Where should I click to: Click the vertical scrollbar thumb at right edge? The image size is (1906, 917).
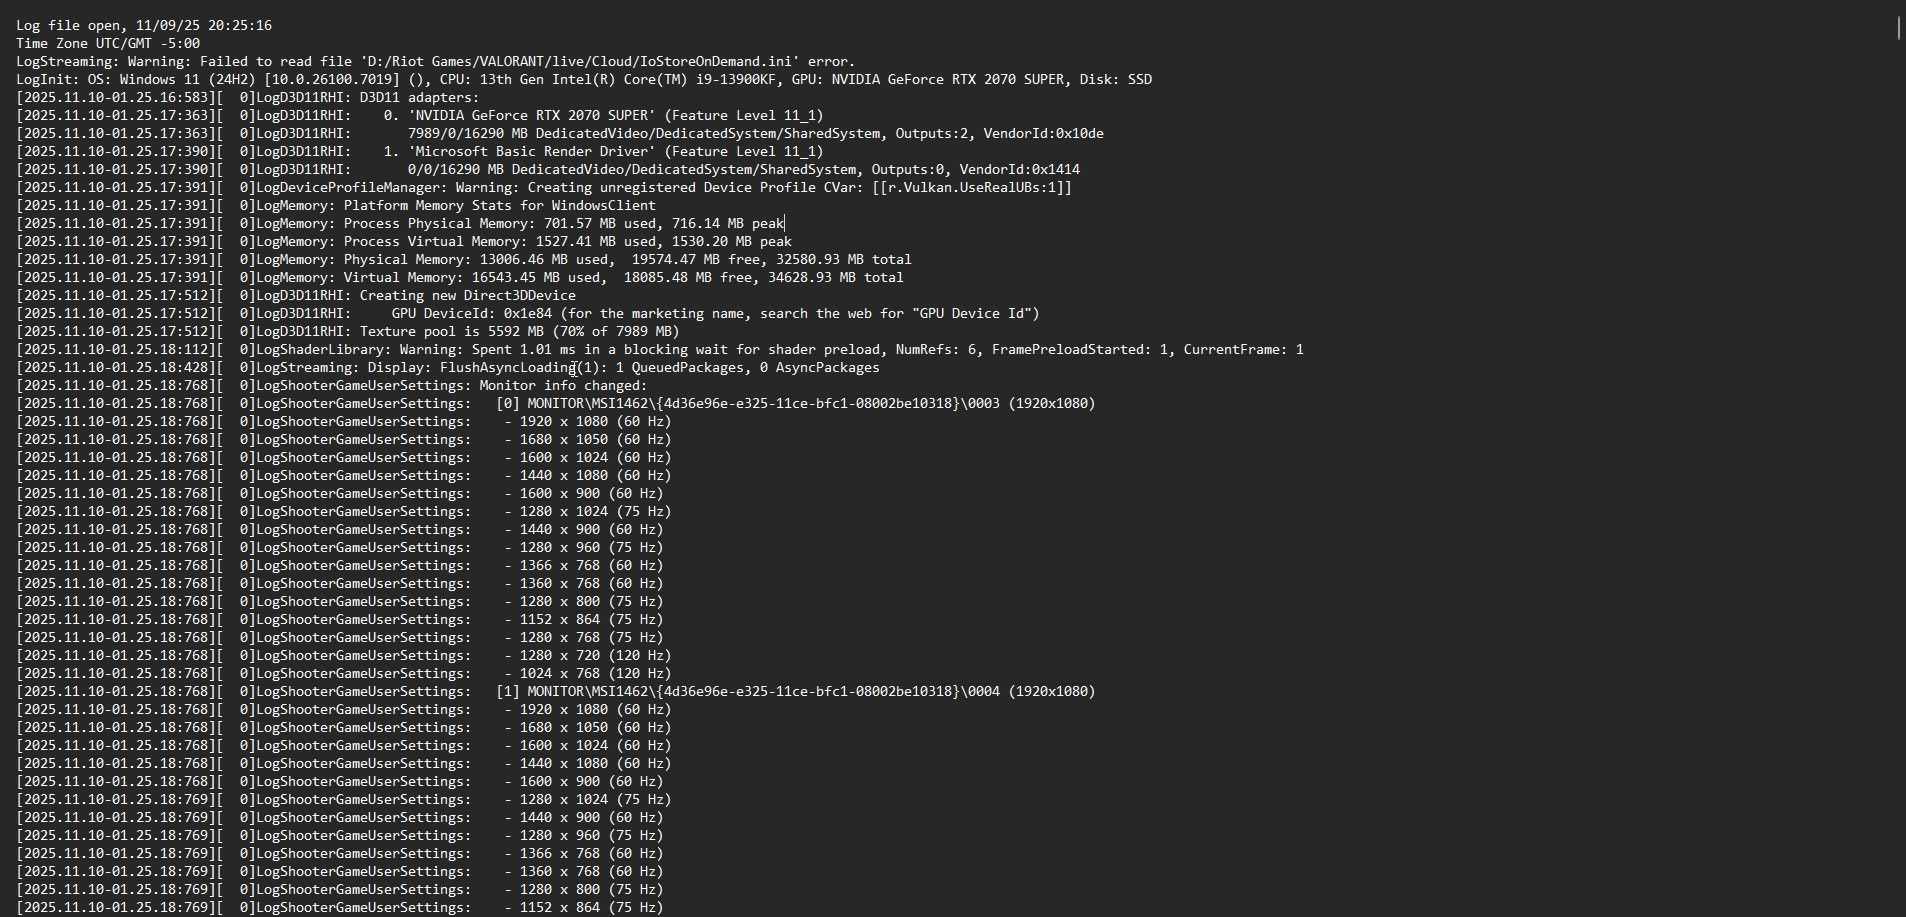pyautogui.click(x=1898, y=27)
